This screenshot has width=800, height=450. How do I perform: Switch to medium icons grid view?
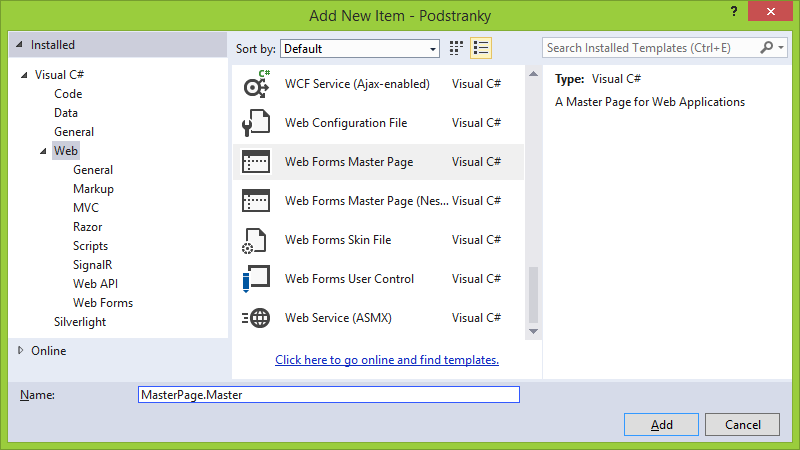[x=456, y=48]
